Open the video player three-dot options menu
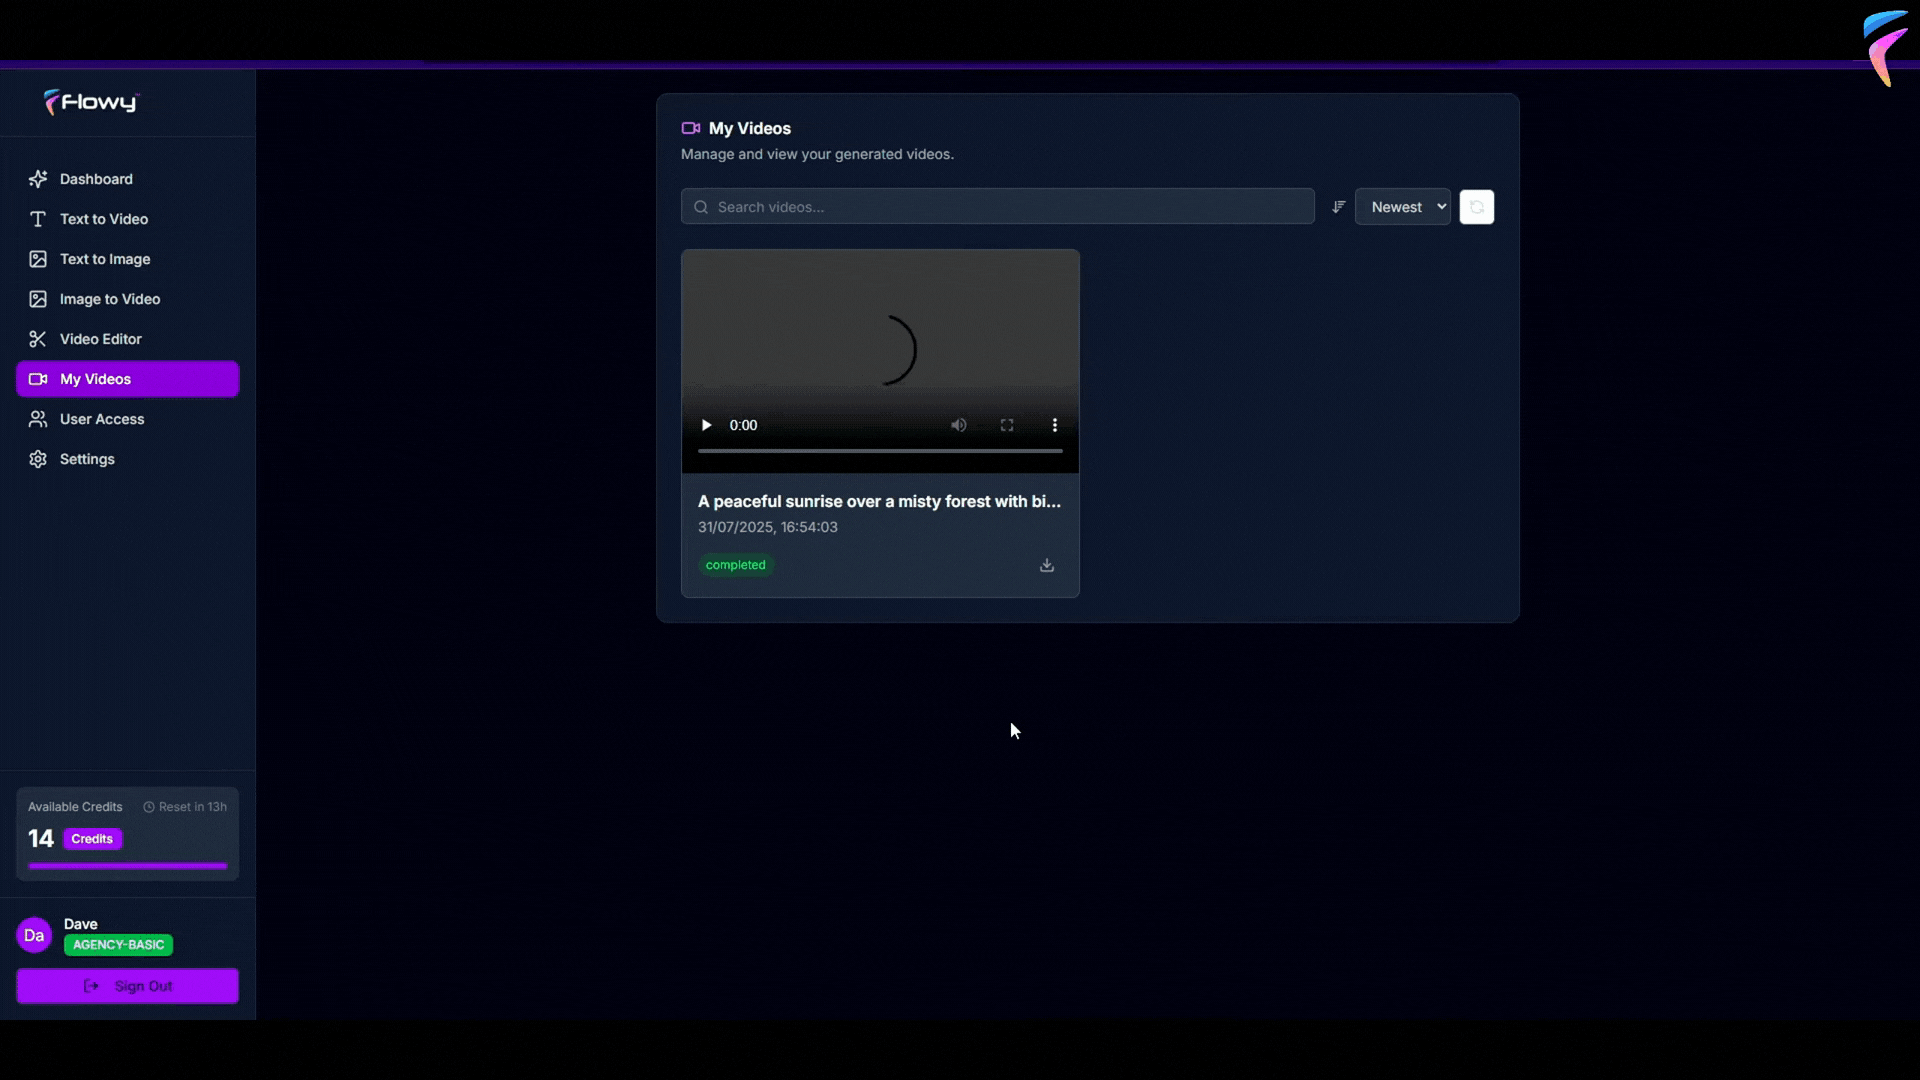Screen dimensions: 1920x1080 pos(1054,425)
